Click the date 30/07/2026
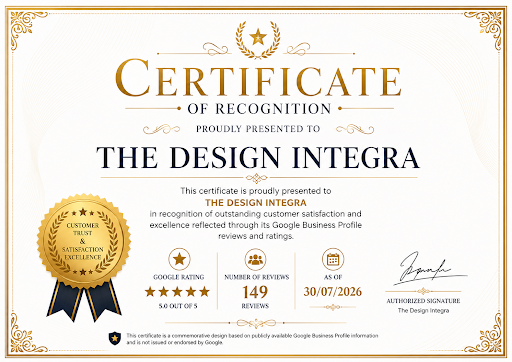 click(x=332, y=292)
